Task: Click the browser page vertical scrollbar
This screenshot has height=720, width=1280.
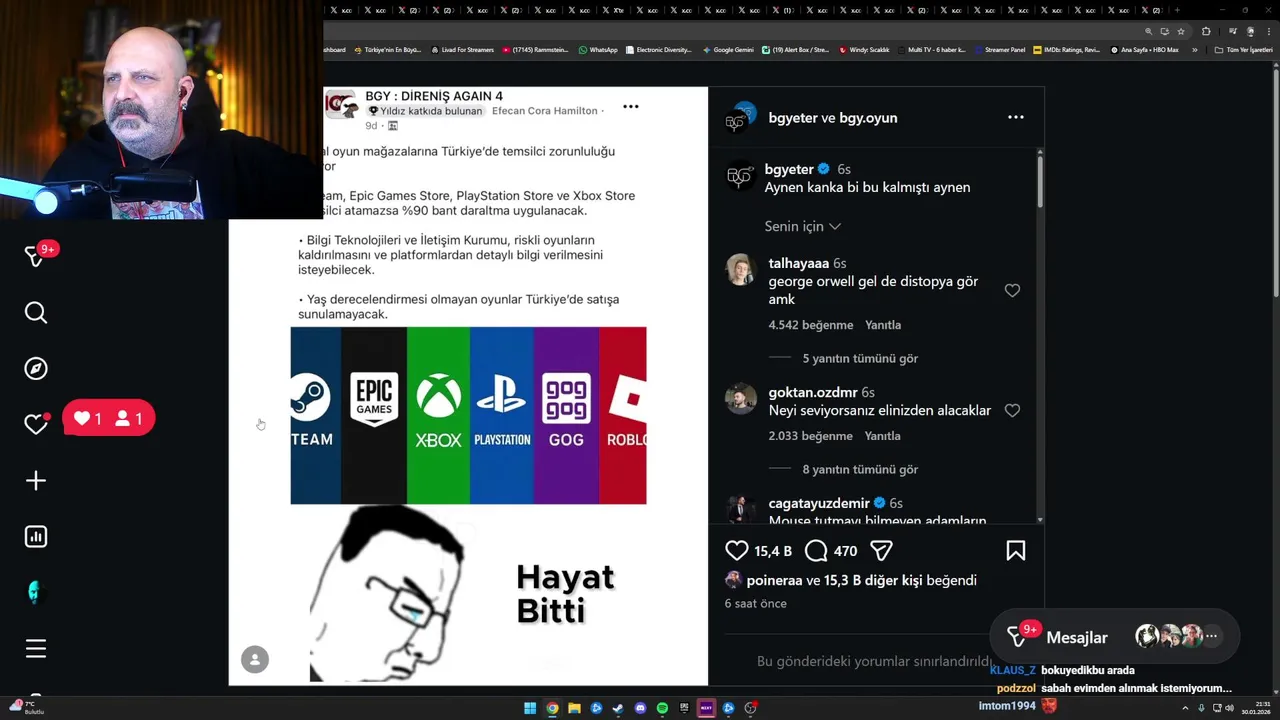Action: [x=1274, y=180]
